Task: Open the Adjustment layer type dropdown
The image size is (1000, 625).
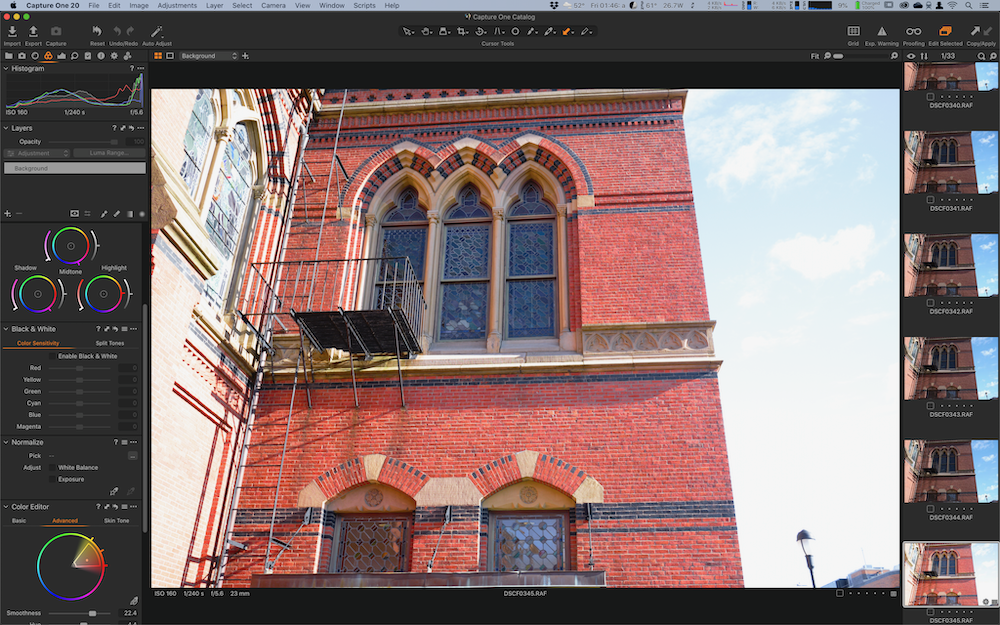Action: [x=37, y=153]
